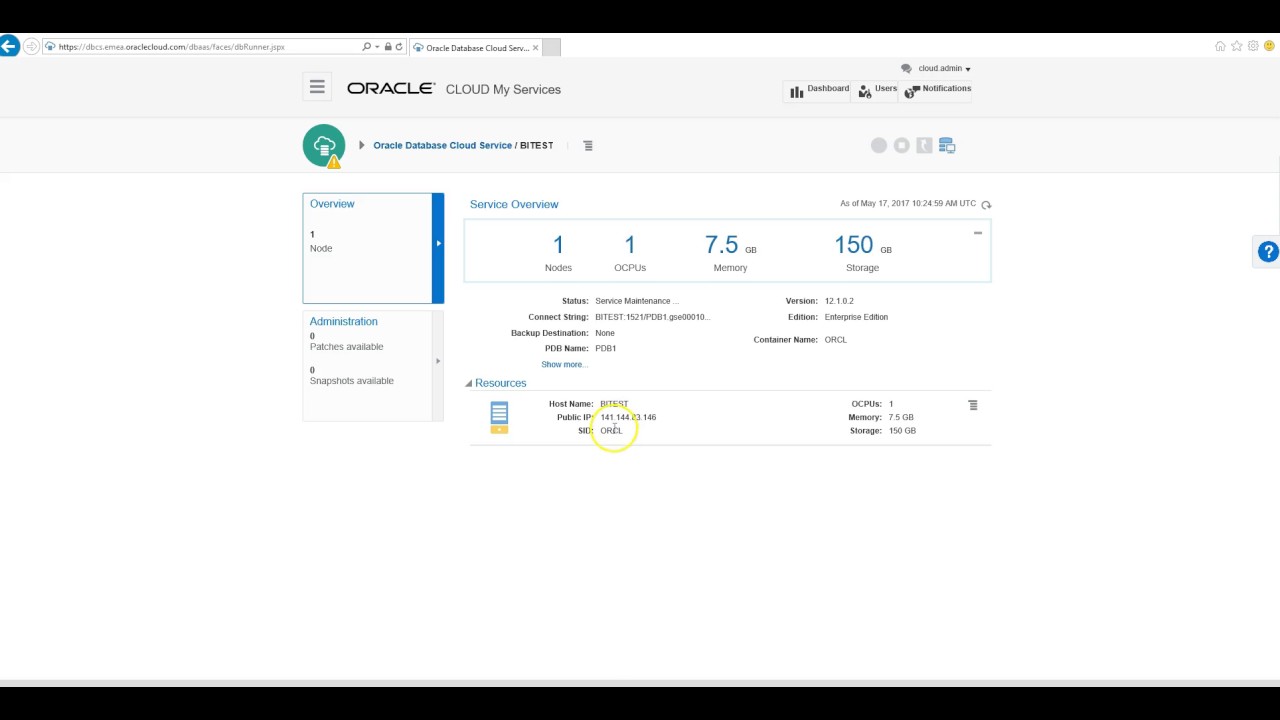Open browser Tools gear icon
The image size is (1280, 720).
[1253, 46]
